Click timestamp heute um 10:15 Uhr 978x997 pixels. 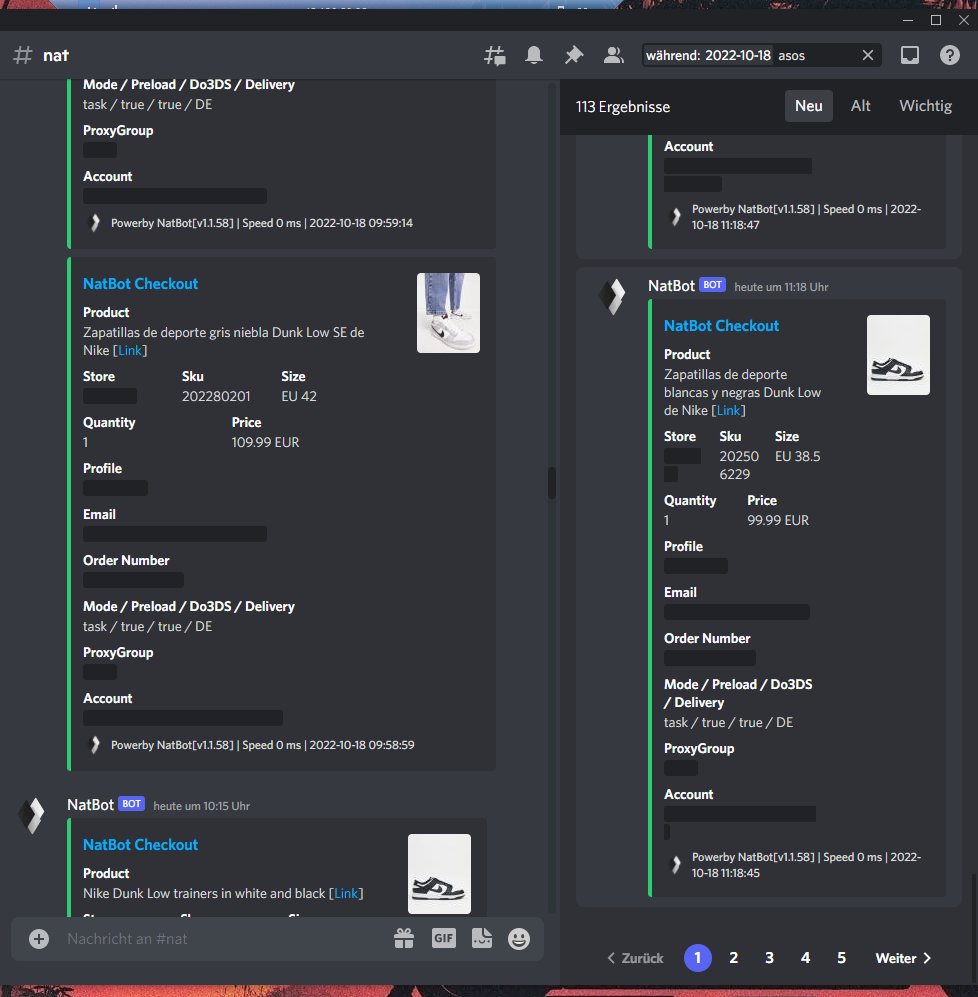tap(202, 806)
